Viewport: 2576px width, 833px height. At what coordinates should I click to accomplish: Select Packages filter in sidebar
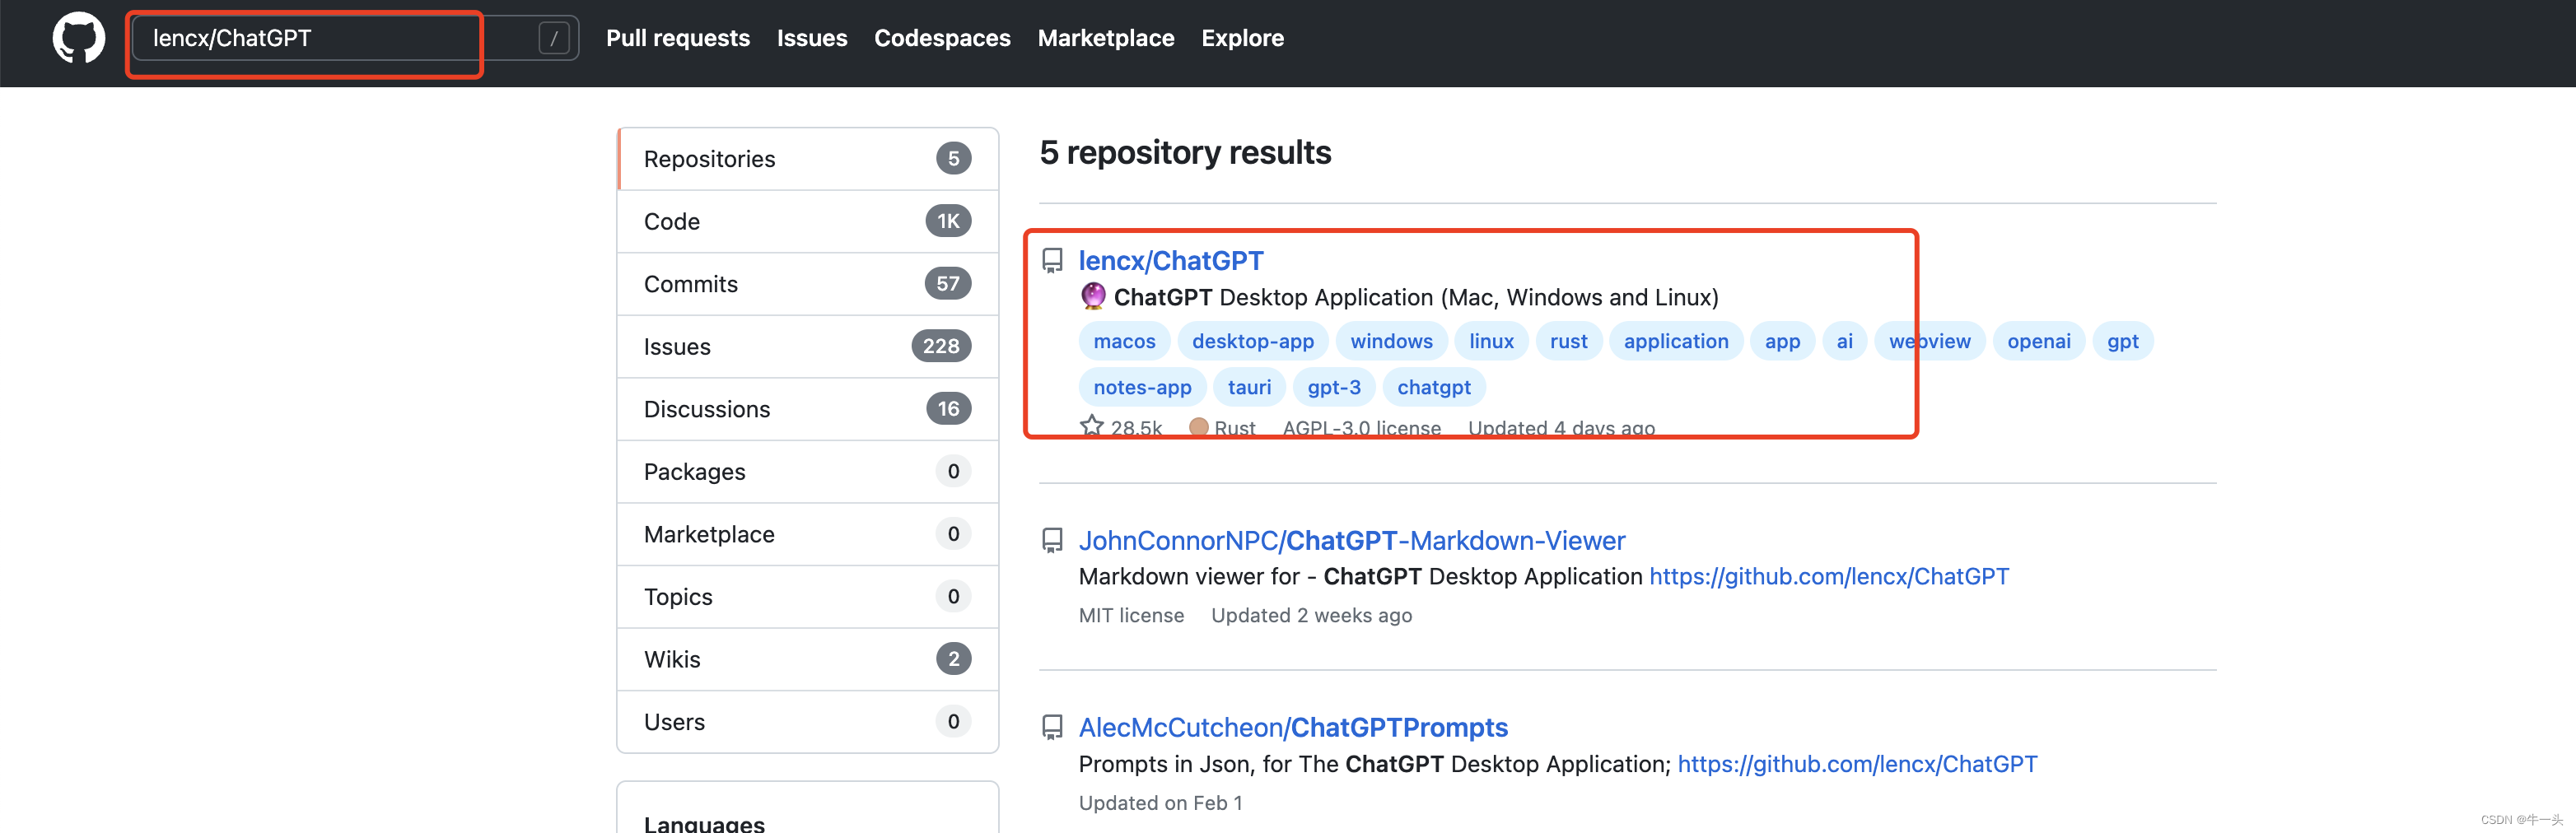808,471
